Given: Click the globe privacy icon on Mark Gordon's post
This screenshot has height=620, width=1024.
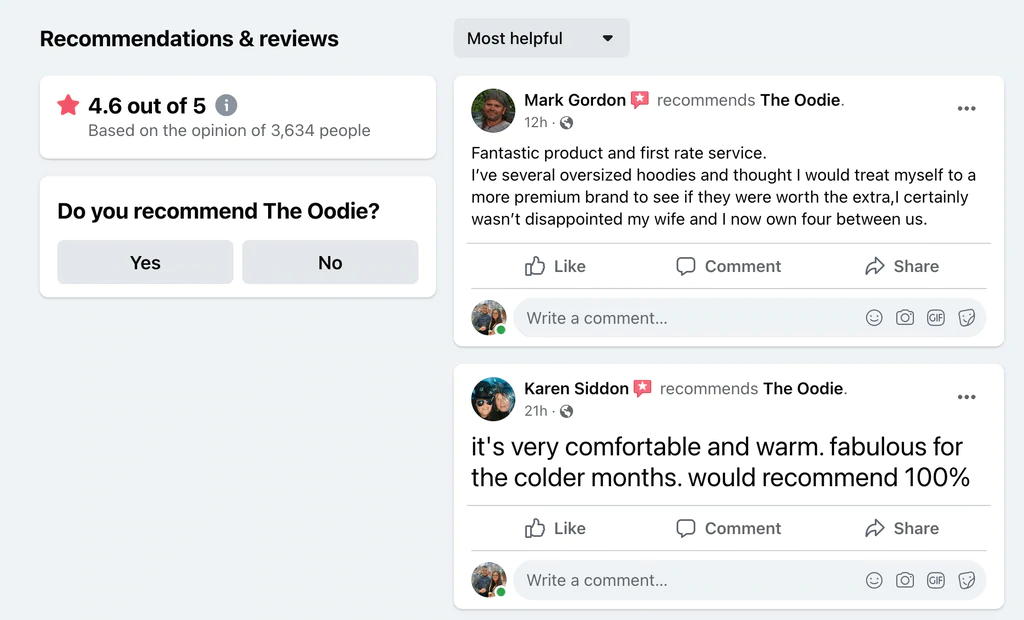Looking at the screenshot, I should [566, 123].
